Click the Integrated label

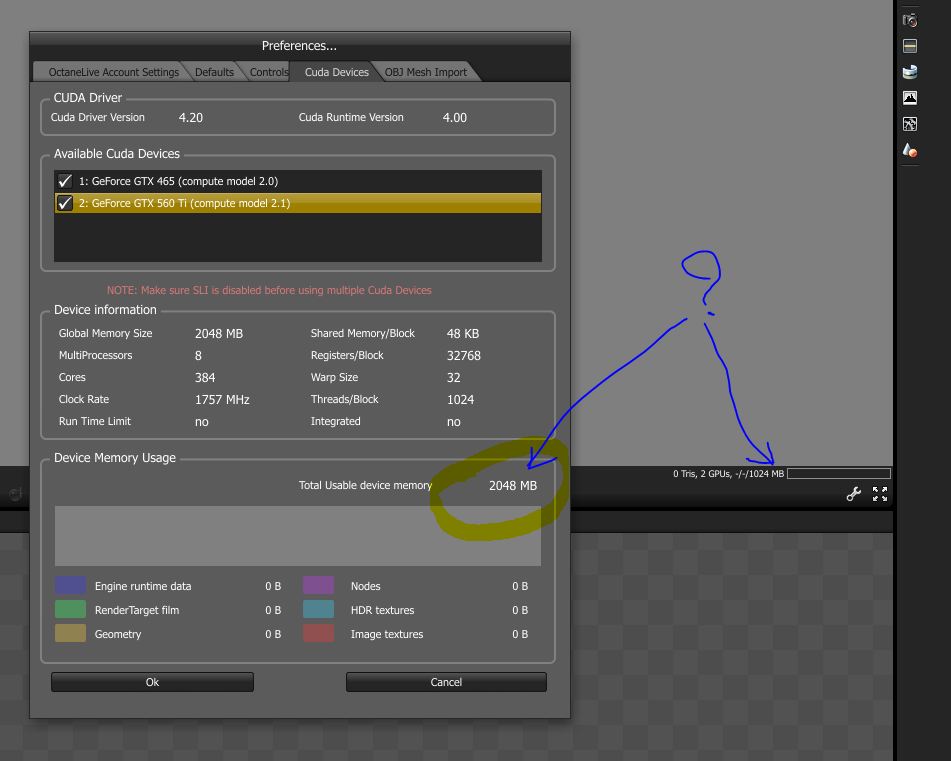[x=335, y=421]
